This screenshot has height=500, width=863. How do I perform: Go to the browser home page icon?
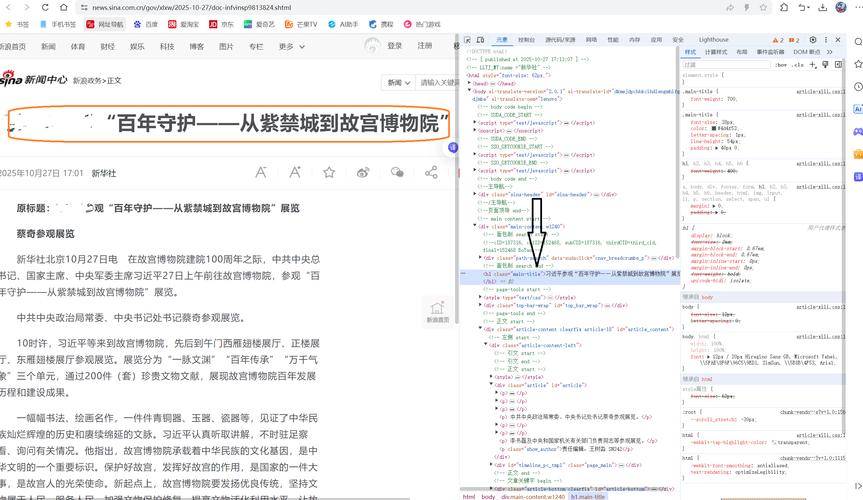point(63,7)
